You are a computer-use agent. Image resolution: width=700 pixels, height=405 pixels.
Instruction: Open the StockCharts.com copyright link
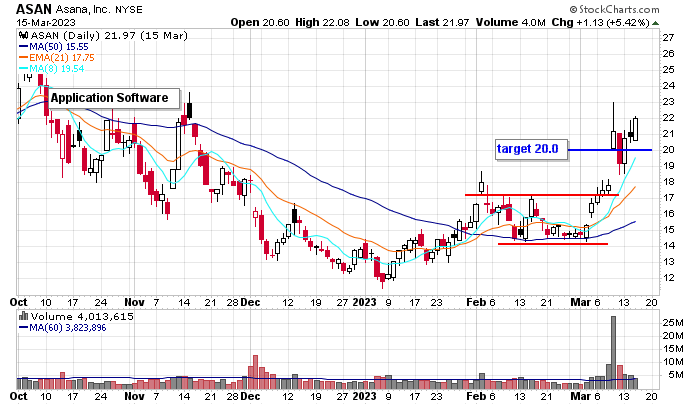[614, 9]
